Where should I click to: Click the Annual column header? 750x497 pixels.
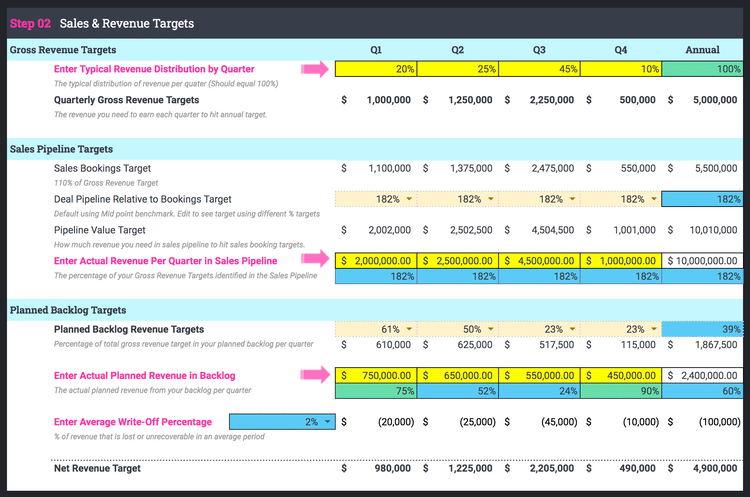coord(702,49)
